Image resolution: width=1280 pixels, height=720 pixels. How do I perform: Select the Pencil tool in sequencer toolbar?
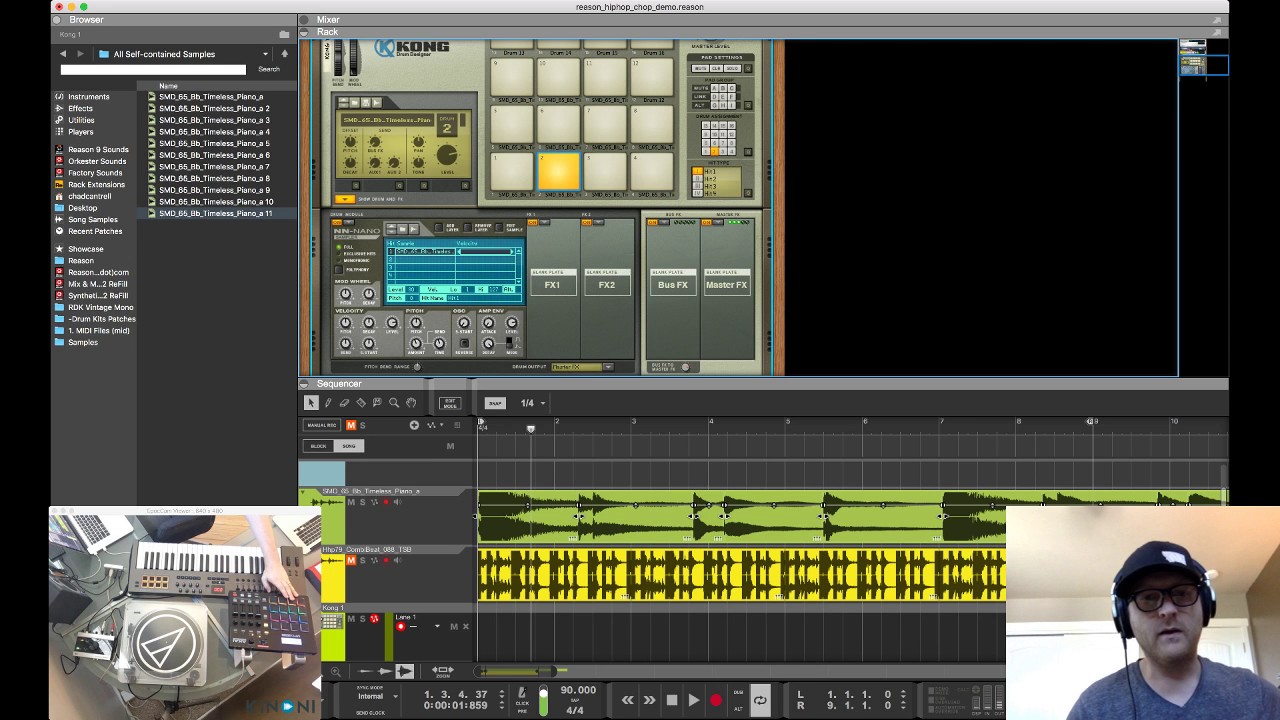[328, 403]
